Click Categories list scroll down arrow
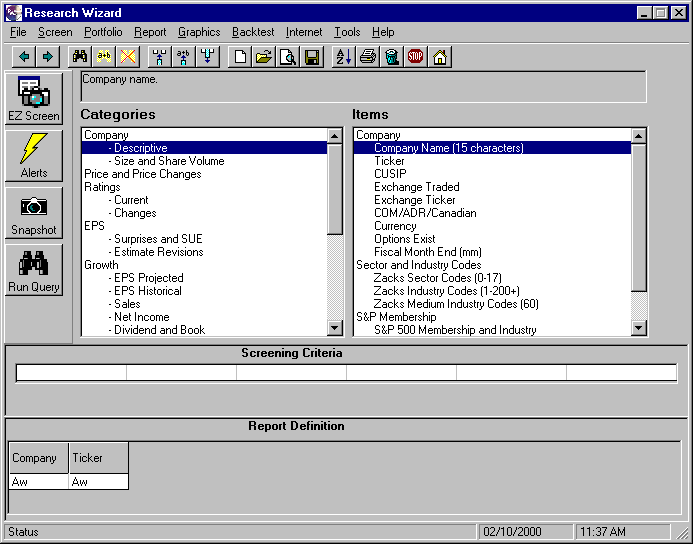Viewport: 693px width, 544px height. coord(335,328)
